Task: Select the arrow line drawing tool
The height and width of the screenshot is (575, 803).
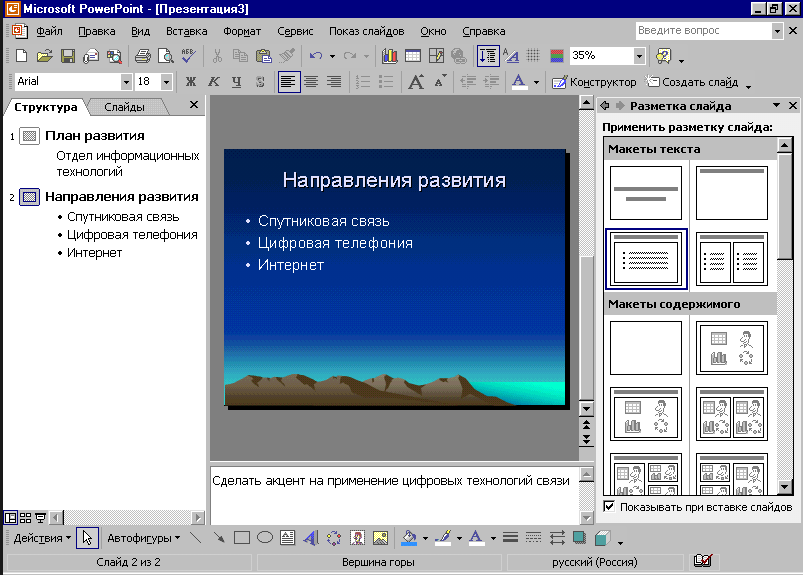Action: point(219,538)
